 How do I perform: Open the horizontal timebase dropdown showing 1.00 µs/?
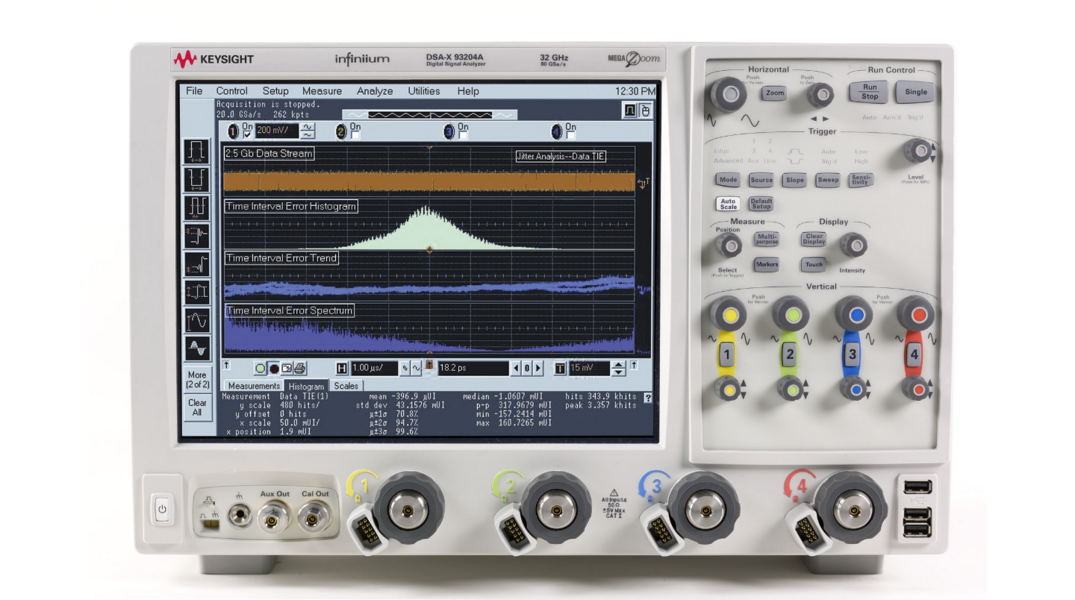tap(374, 368)
